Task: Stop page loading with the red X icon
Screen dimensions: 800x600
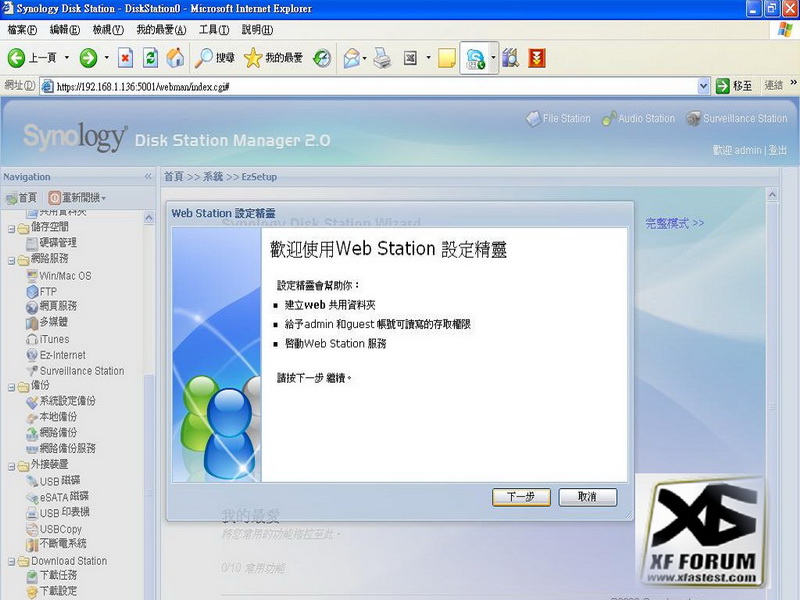Action: [x=125, y=58]
